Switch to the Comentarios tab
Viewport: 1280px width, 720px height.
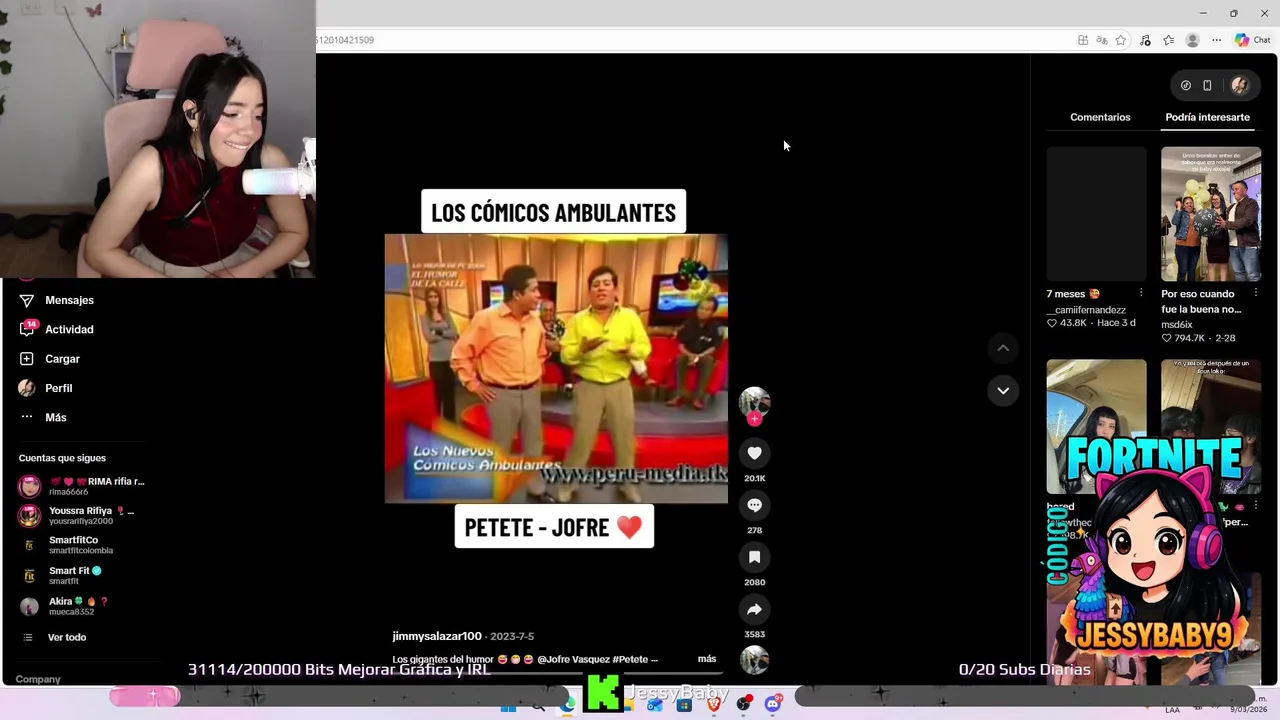point(1100,117)
